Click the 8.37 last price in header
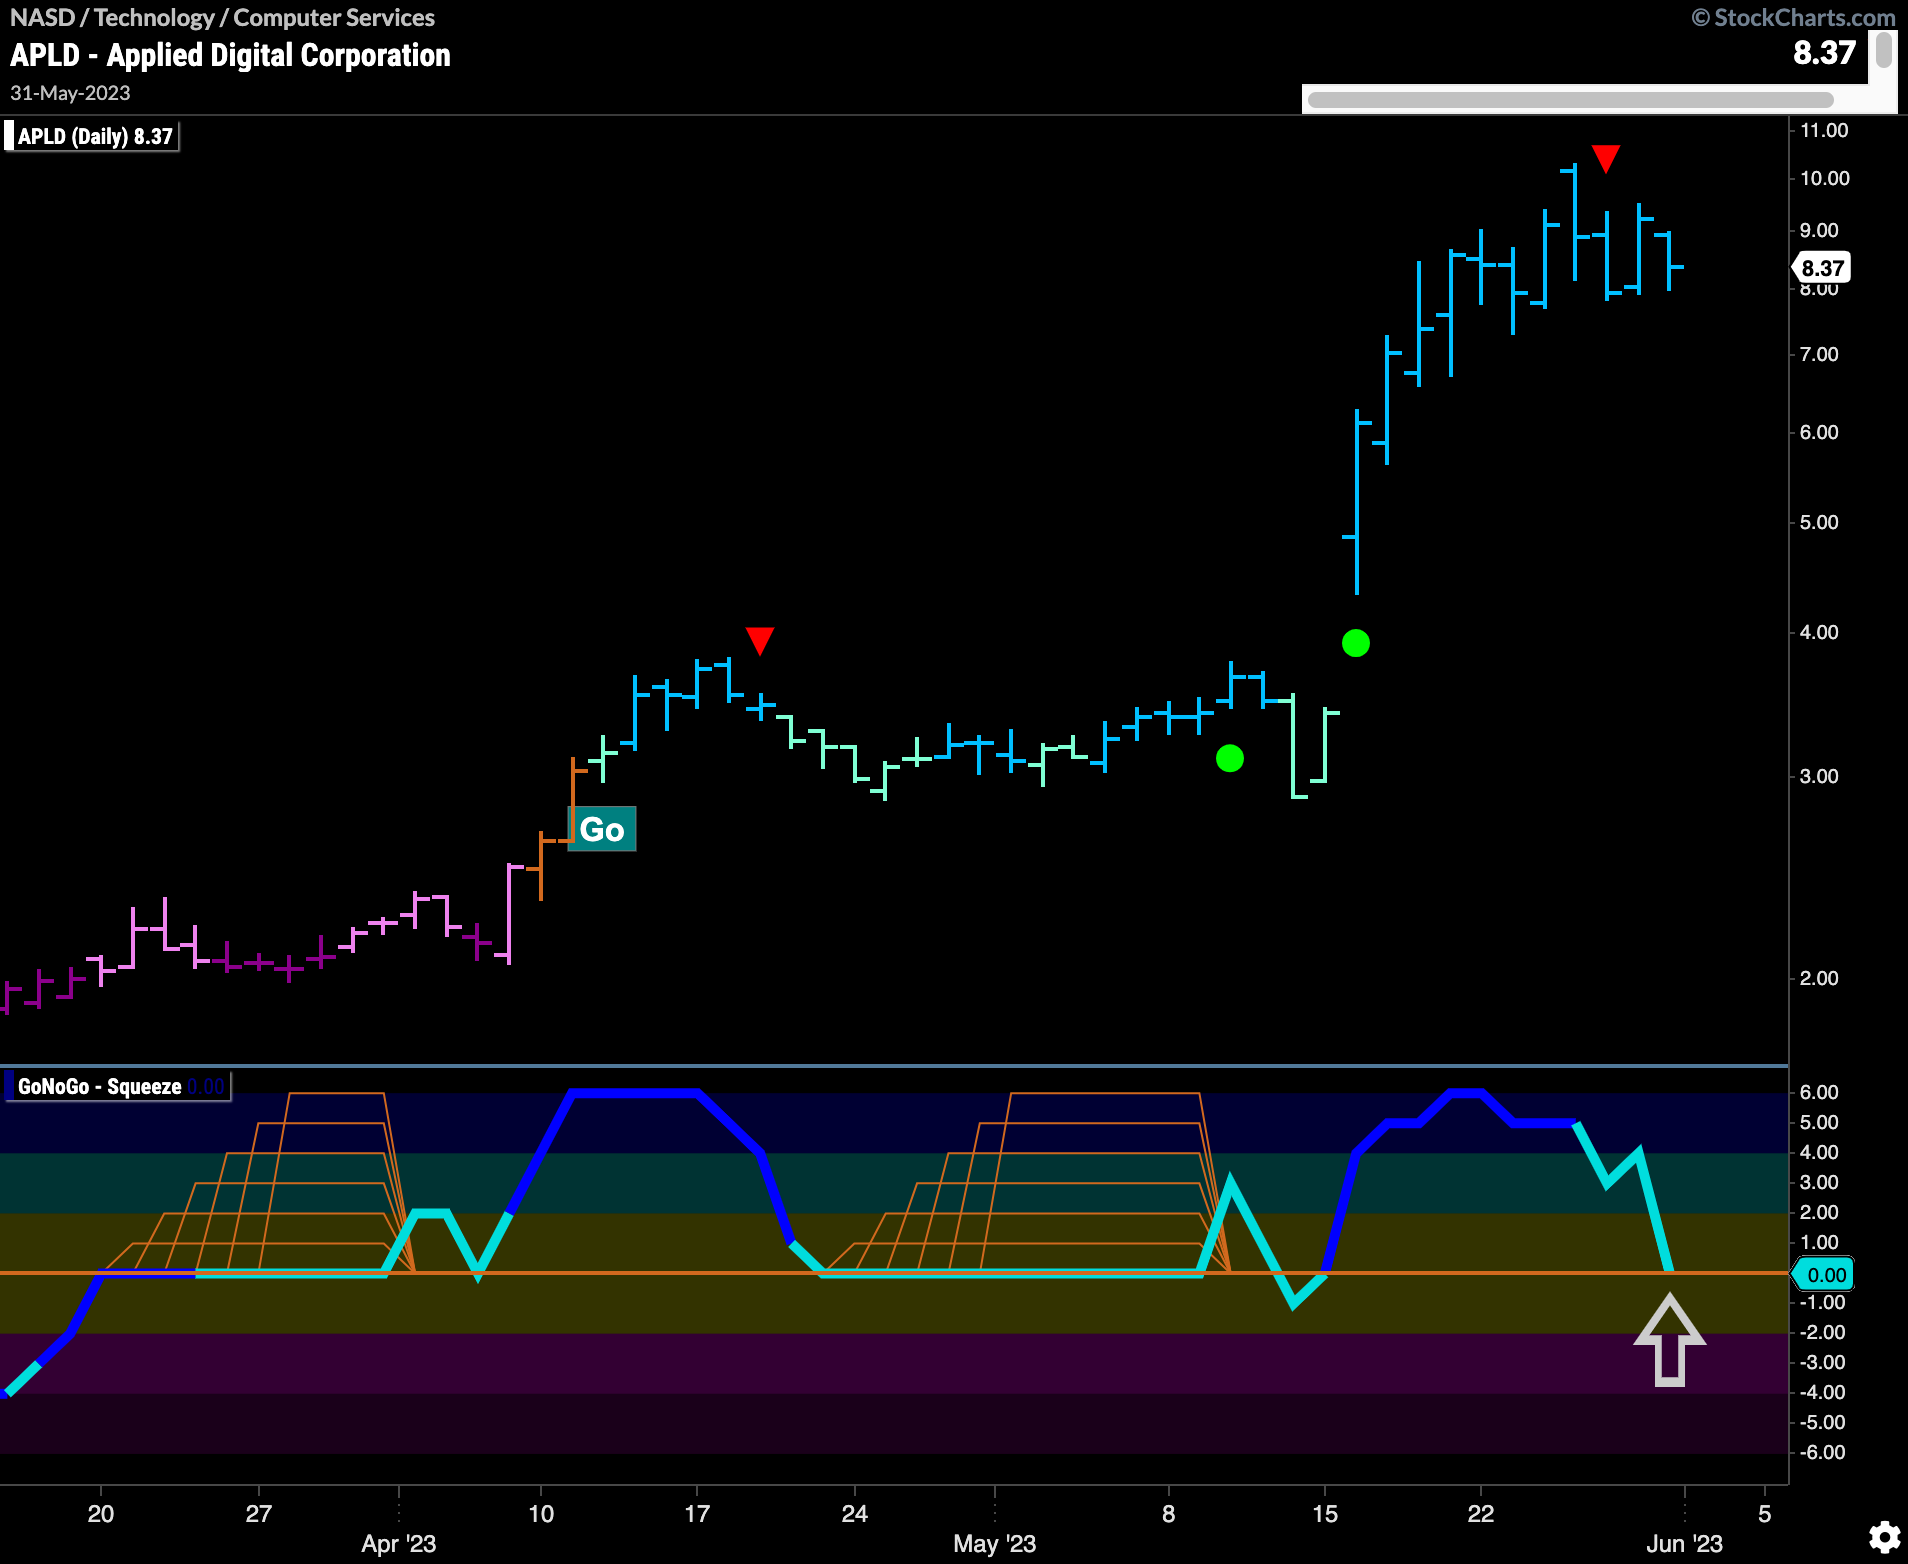The height and width of the screenshot is (1564, 1908). 1824,52
